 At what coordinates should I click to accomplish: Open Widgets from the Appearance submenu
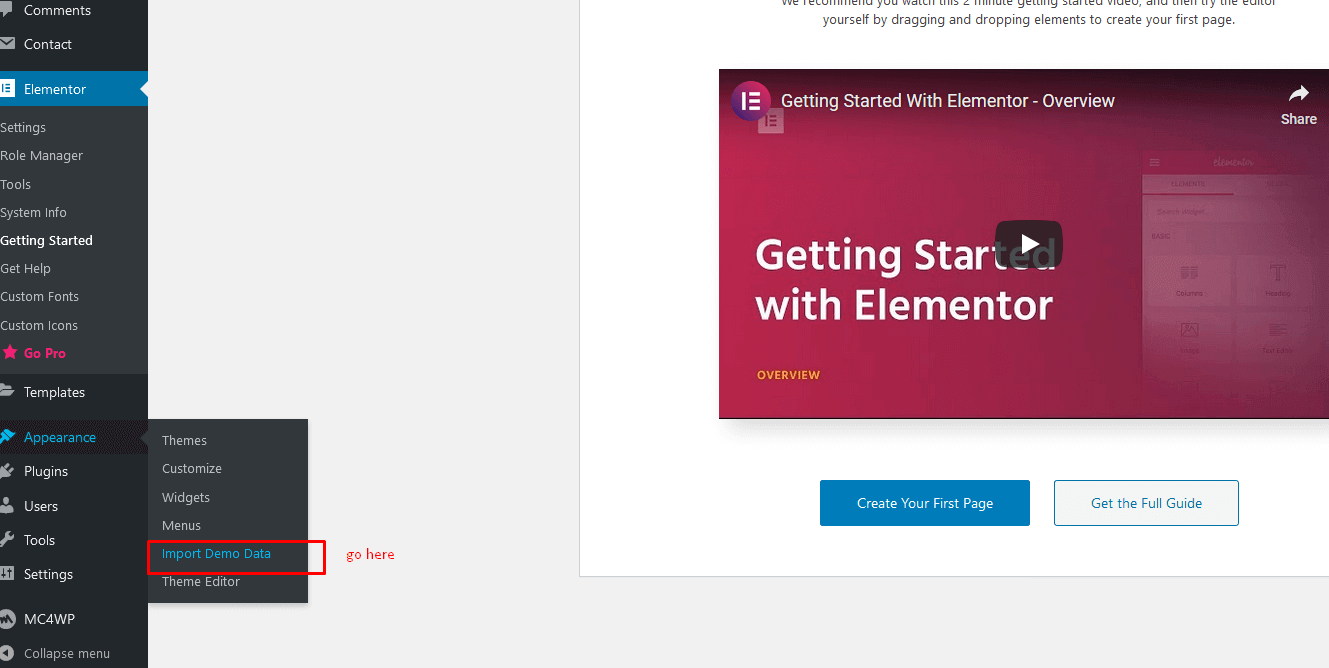(x=186, y=497)
